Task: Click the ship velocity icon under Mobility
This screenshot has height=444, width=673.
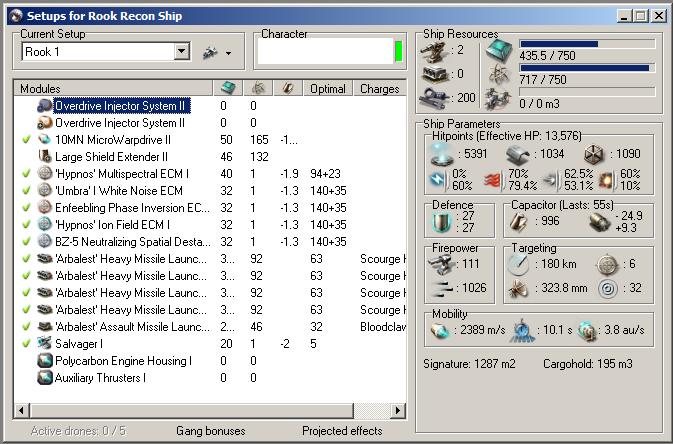Action: point(438,329)
